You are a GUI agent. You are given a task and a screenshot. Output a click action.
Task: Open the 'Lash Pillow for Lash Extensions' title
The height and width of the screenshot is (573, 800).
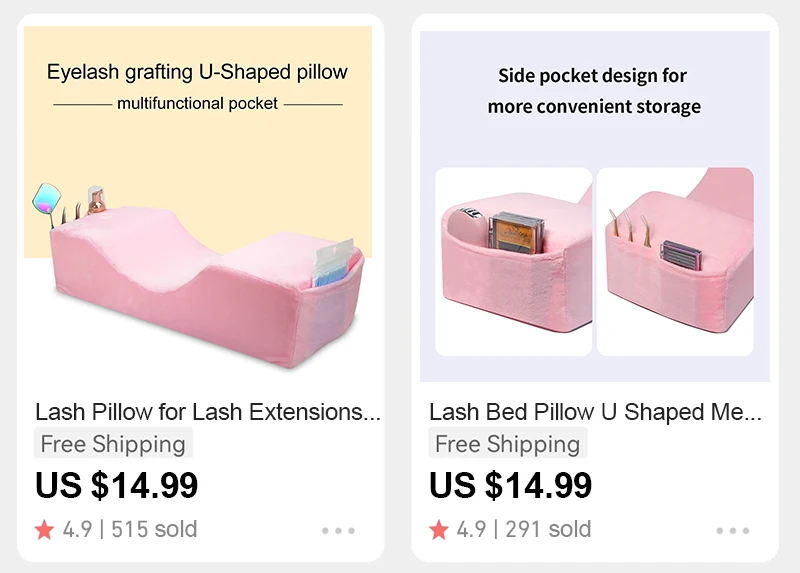click(207, 412)
